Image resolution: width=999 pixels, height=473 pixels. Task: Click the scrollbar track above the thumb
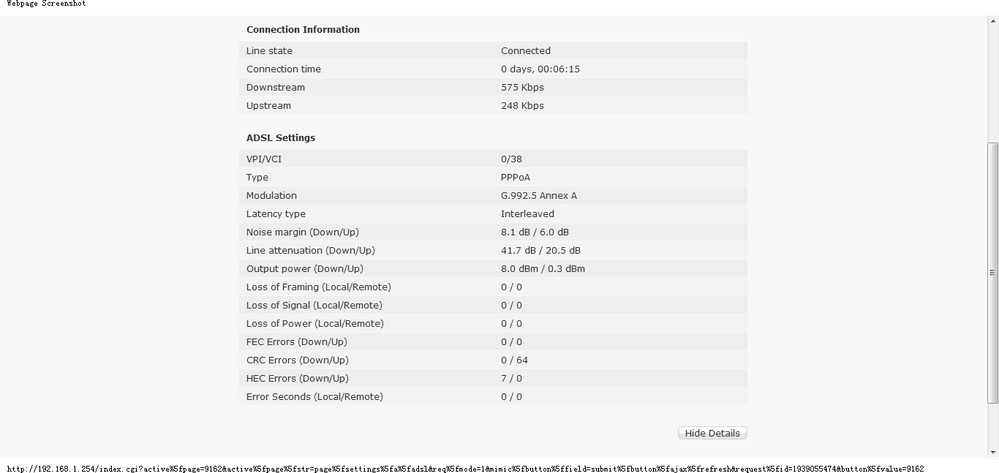(x=992, y=80)
